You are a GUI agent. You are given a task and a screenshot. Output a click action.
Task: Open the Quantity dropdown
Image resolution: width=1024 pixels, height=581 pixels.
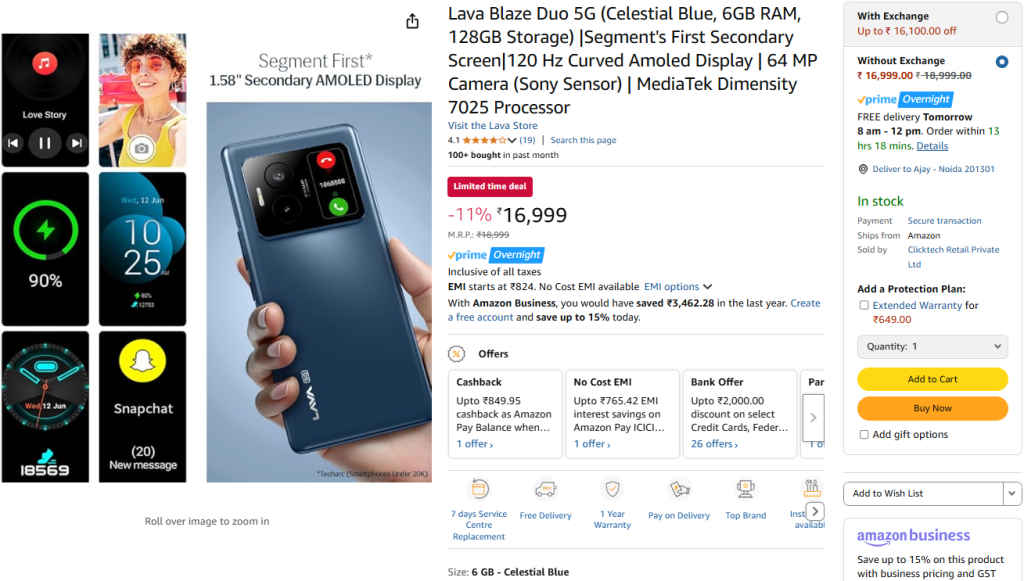coord(932,346)
